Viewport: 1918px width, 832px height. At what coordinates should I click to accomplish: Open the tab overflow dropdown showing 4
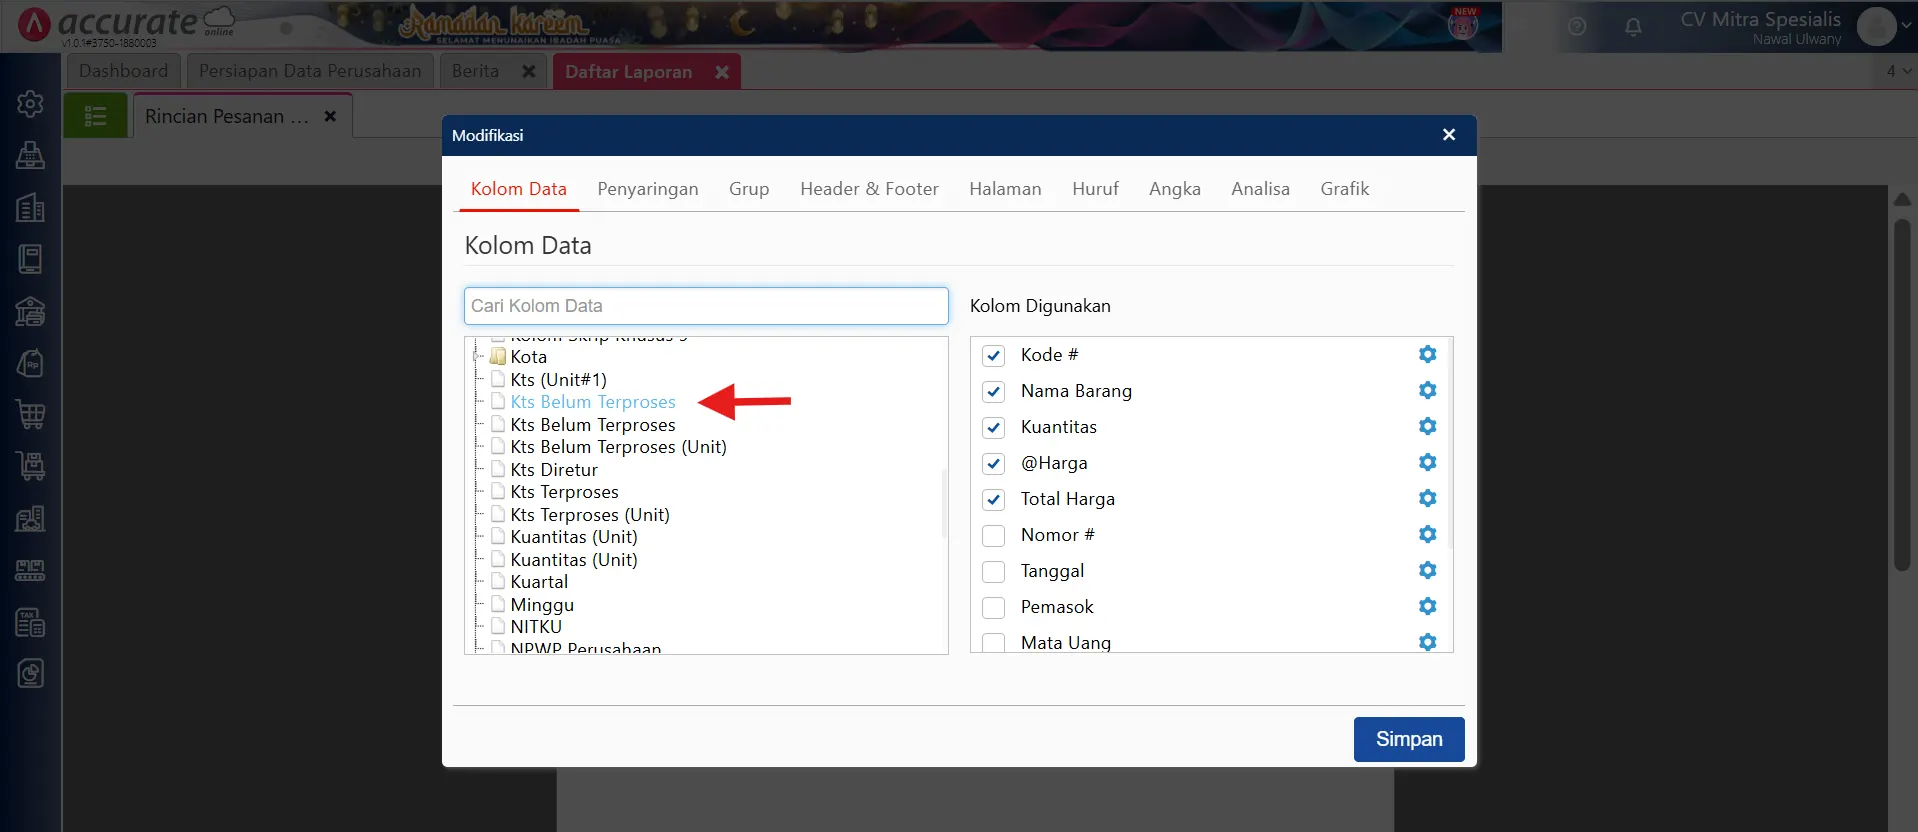pyautogui.click(x=1898, y=71)
